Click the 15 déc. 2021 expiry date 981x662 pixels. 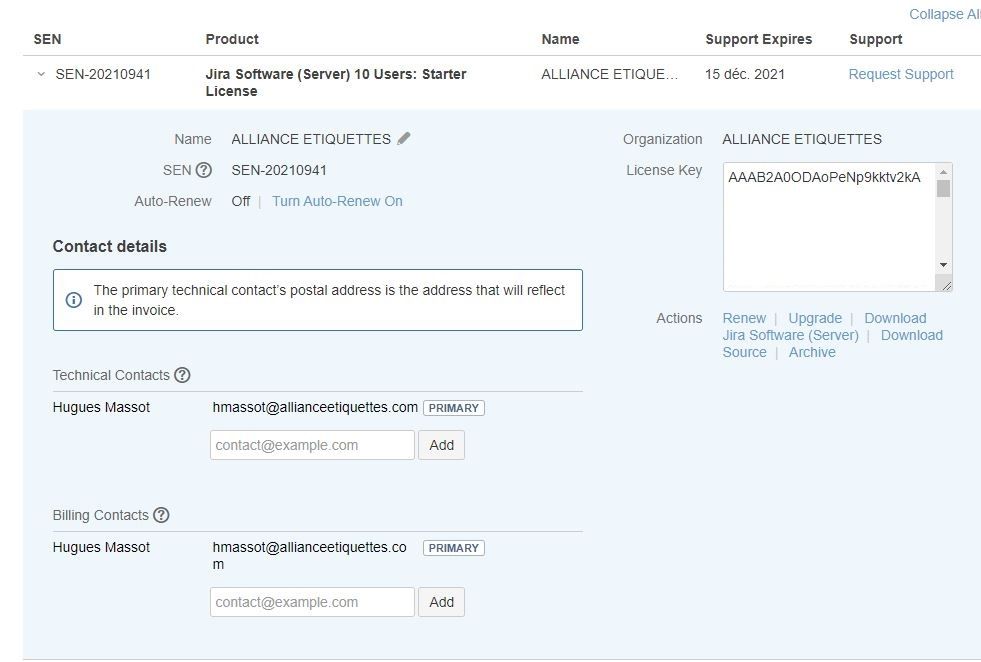[745, 74]
